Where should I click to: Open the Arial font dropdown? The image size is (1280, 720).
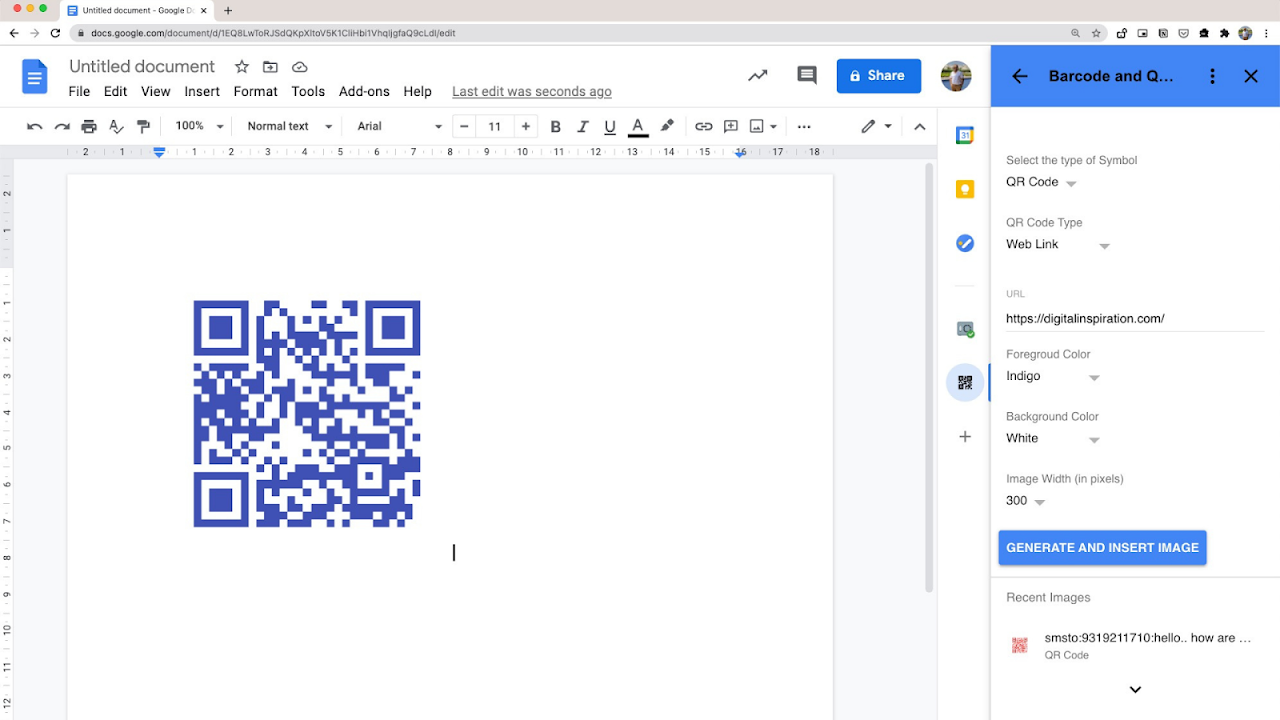[399, 126]
